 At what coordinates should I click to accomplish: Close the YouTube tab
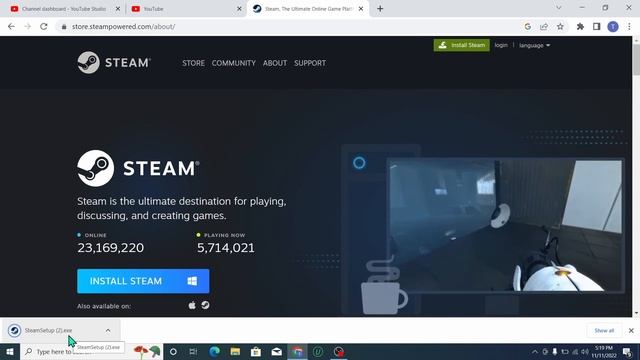point(239,9)
